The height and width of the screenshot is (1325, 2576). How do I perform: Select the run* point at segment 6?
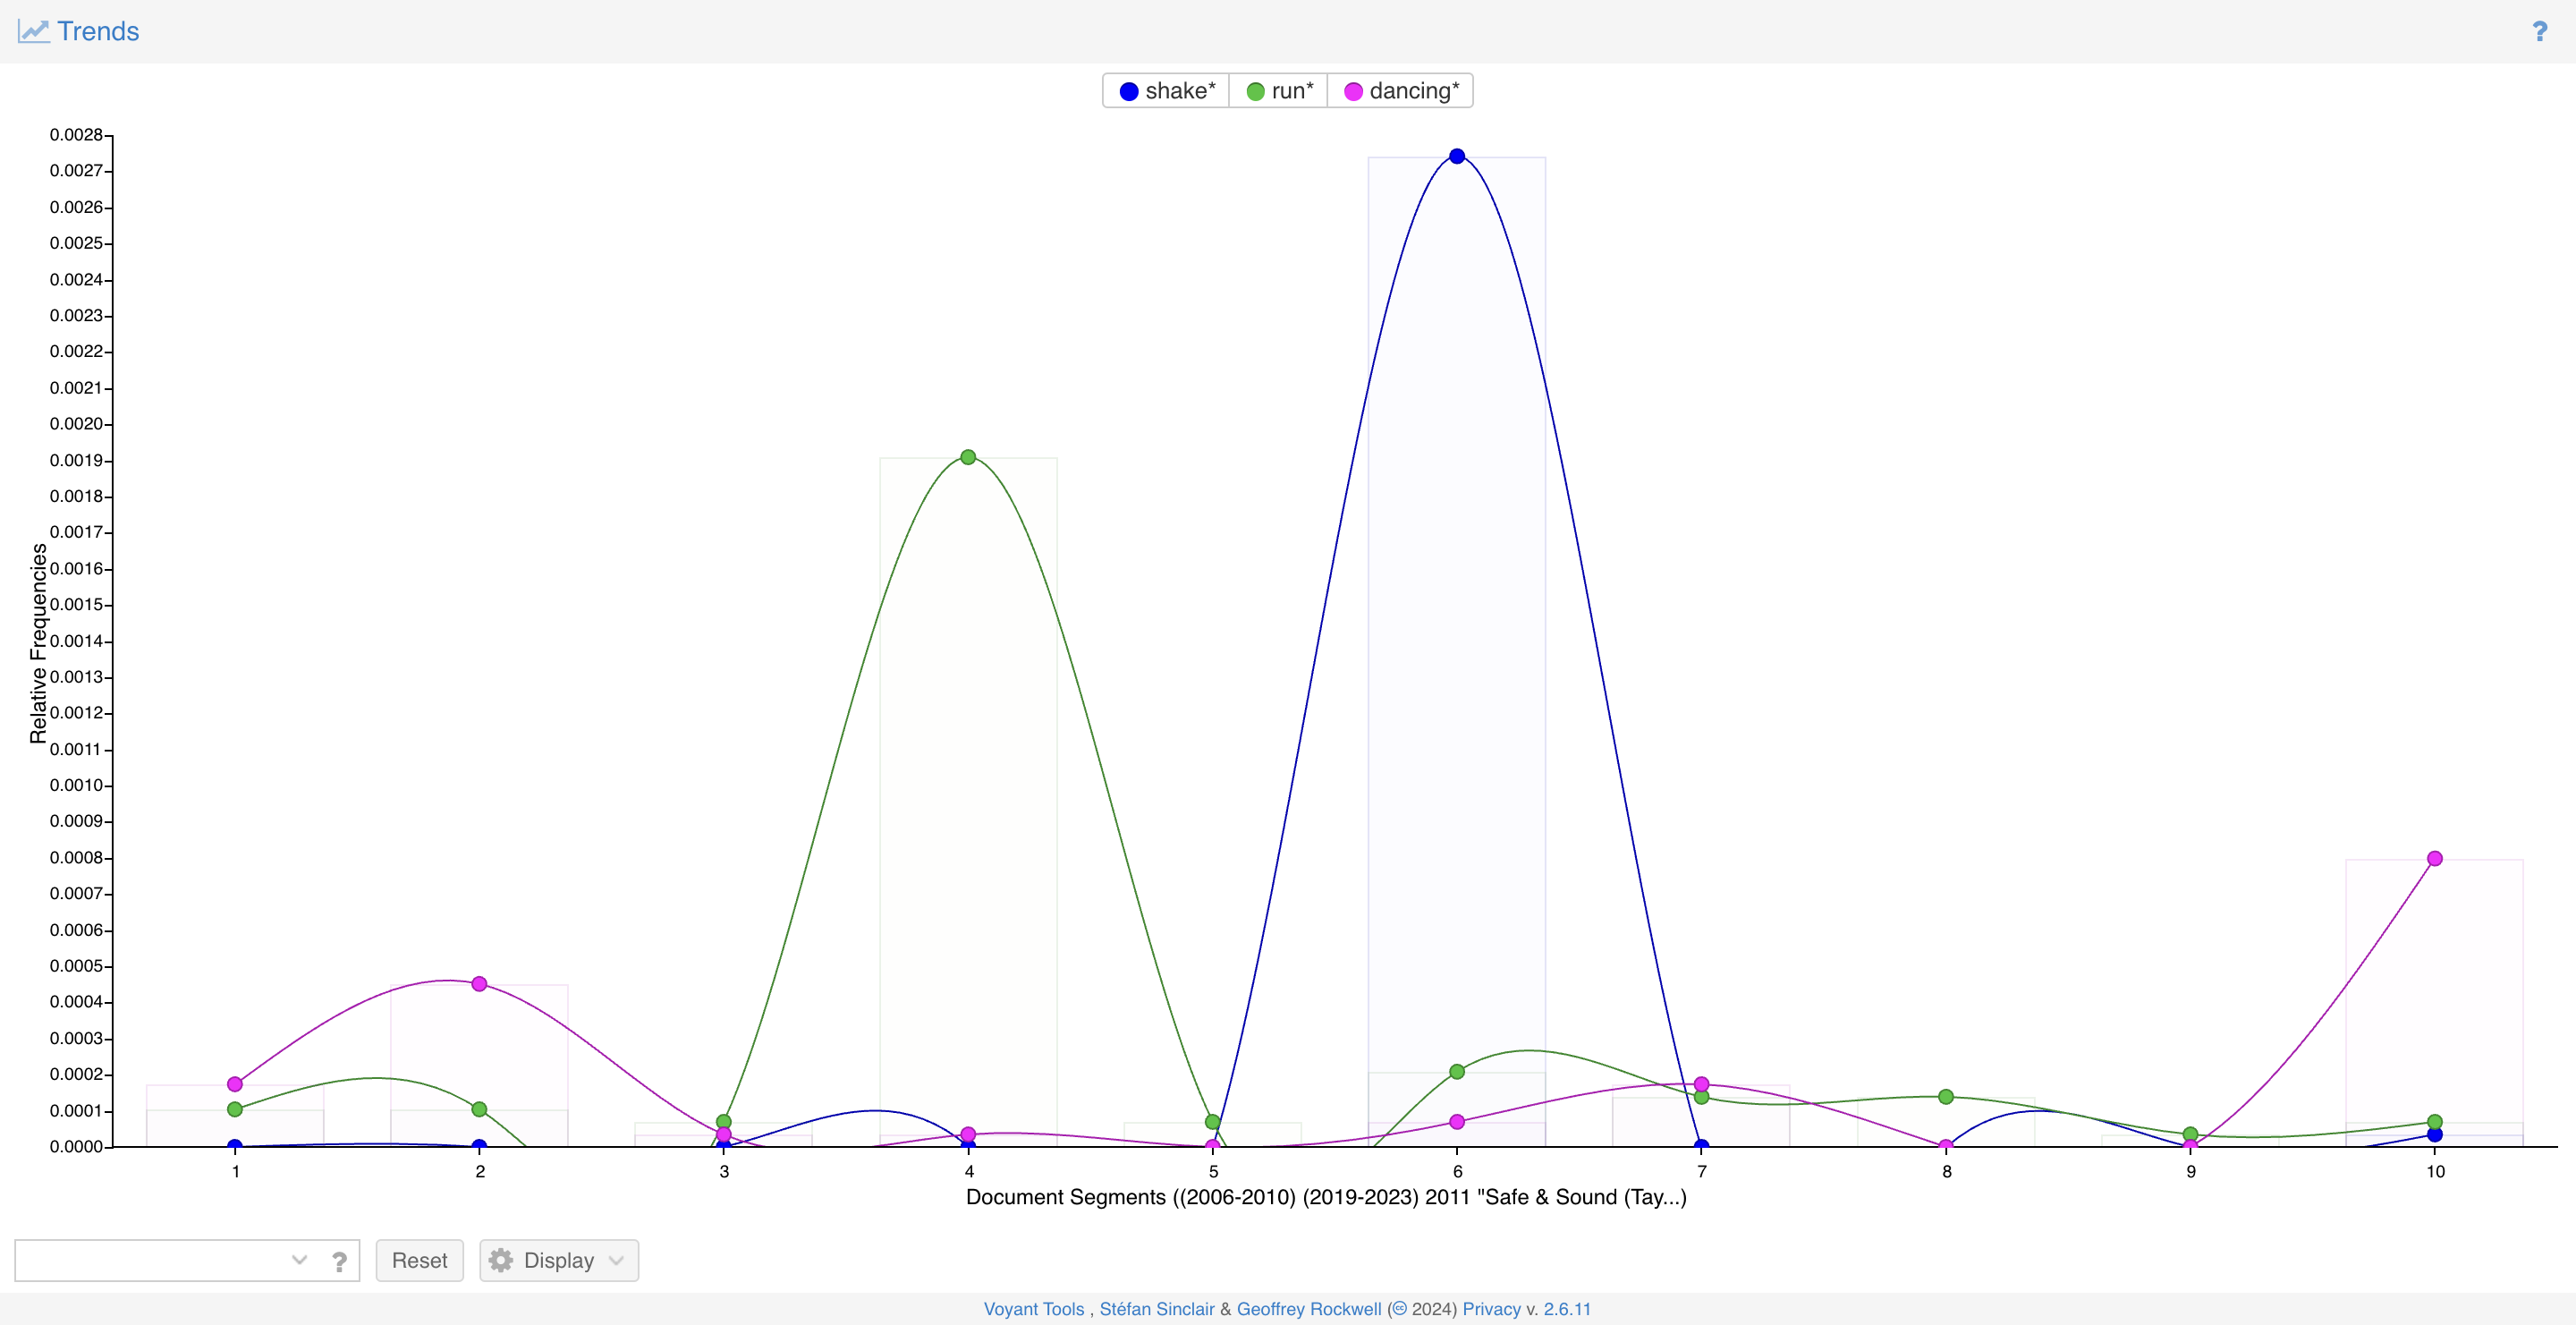click(1457, 1071)
